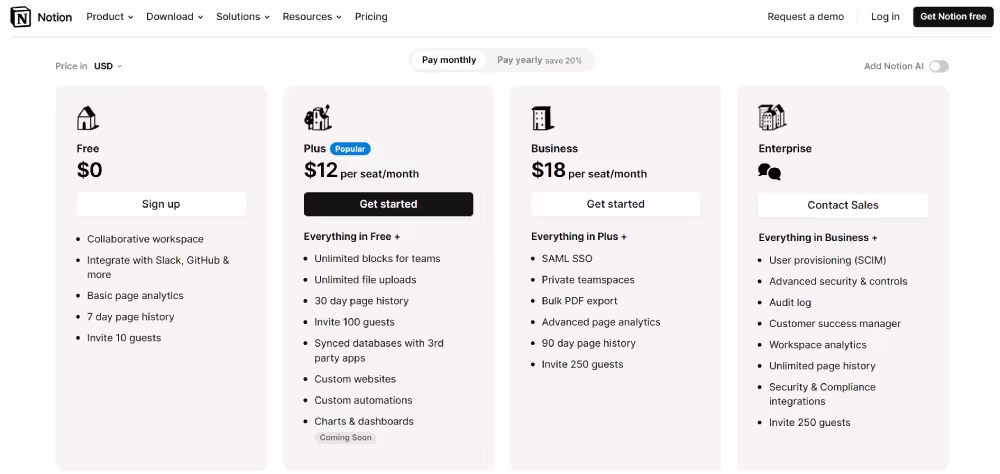Click the Popular badge on Plus
Viewport: 1000px width, 474px height.
pos(350,149)
